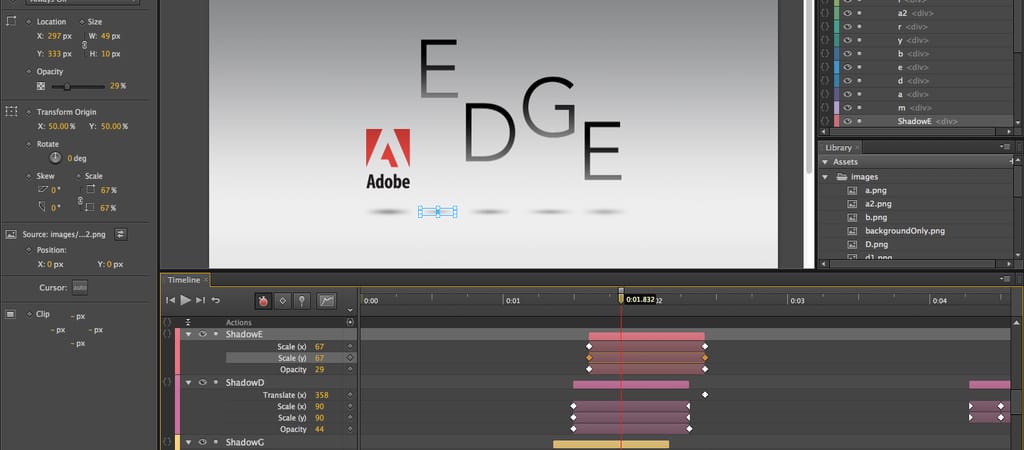The height and width of the screenshot is (450, 1024).
Task: Click the Play button in Timeline
Action: click(185, 300)
